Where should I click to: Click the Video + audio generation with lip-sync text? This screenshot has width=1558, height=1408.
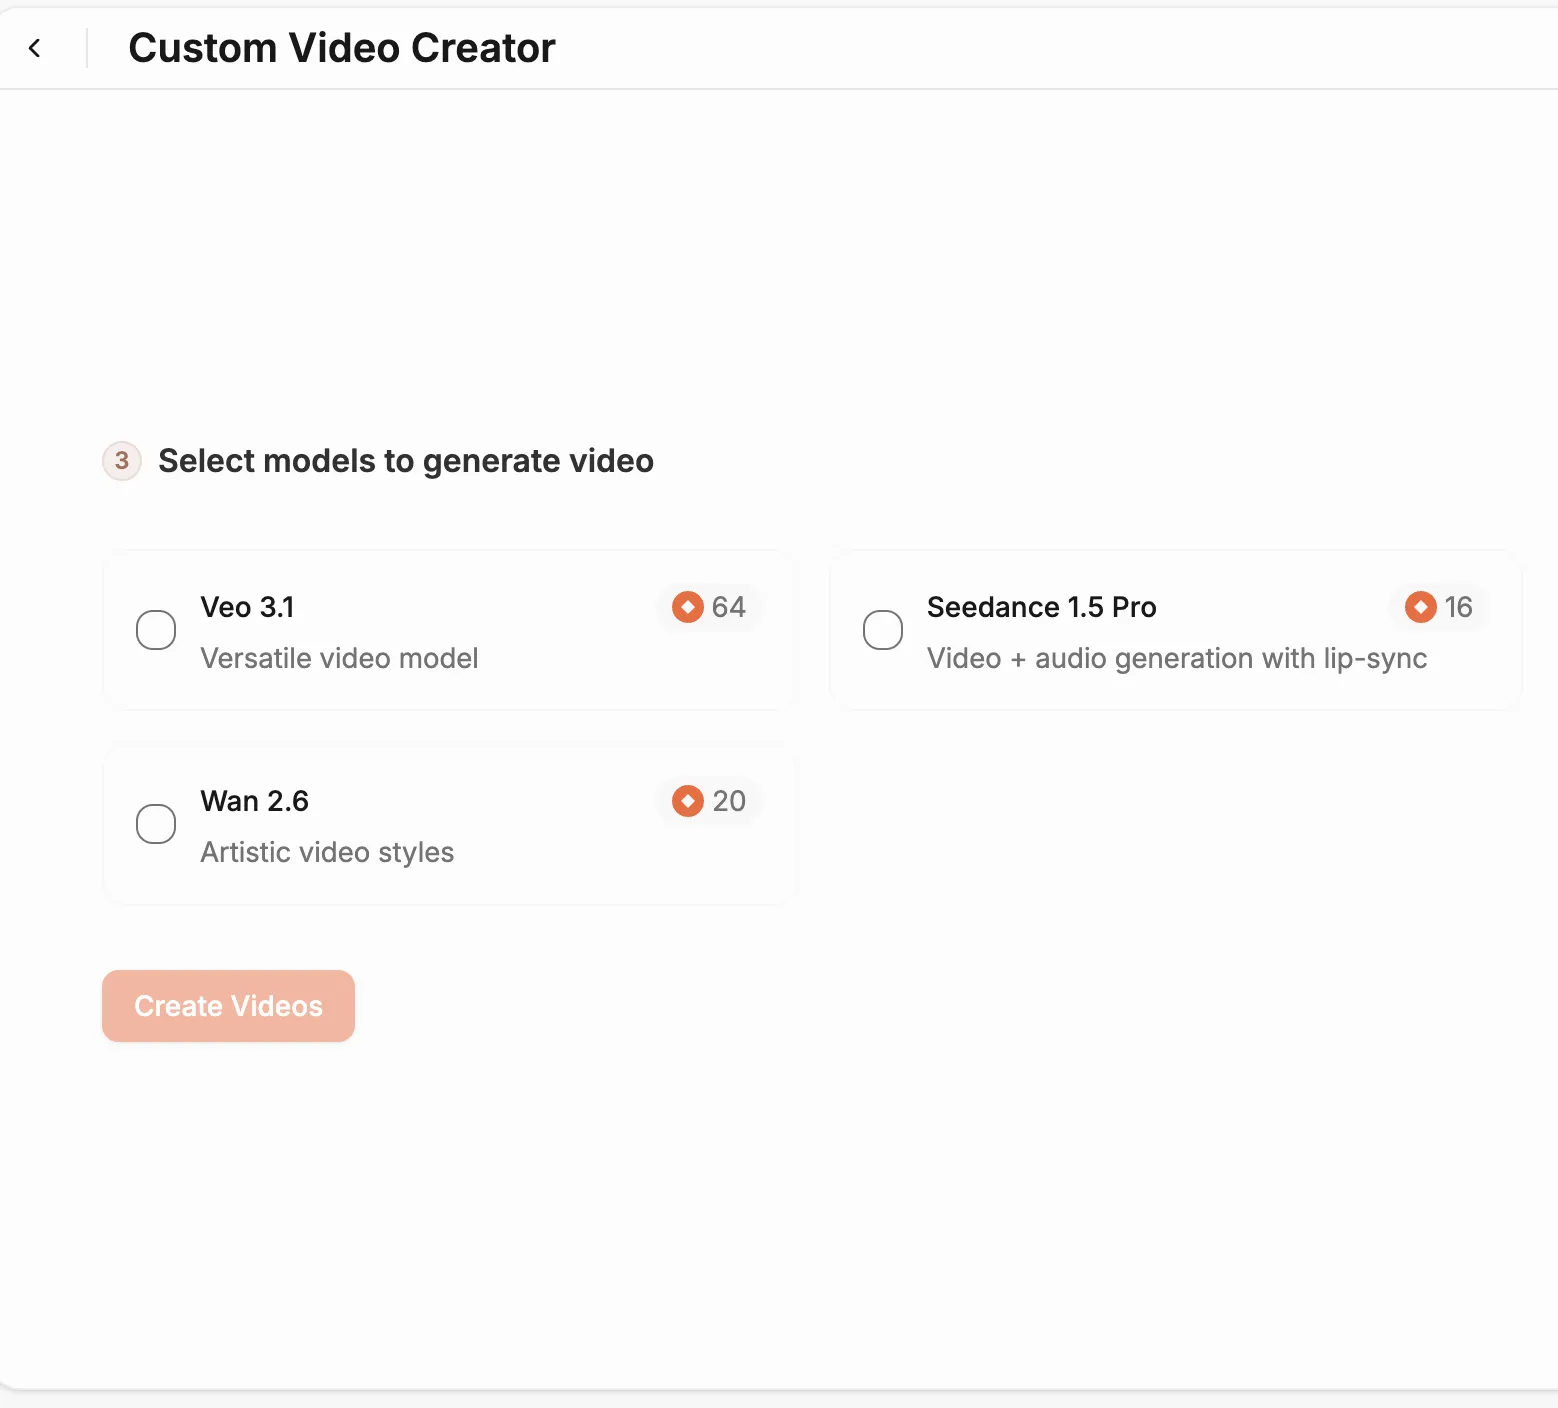[x=1177, y=658]
